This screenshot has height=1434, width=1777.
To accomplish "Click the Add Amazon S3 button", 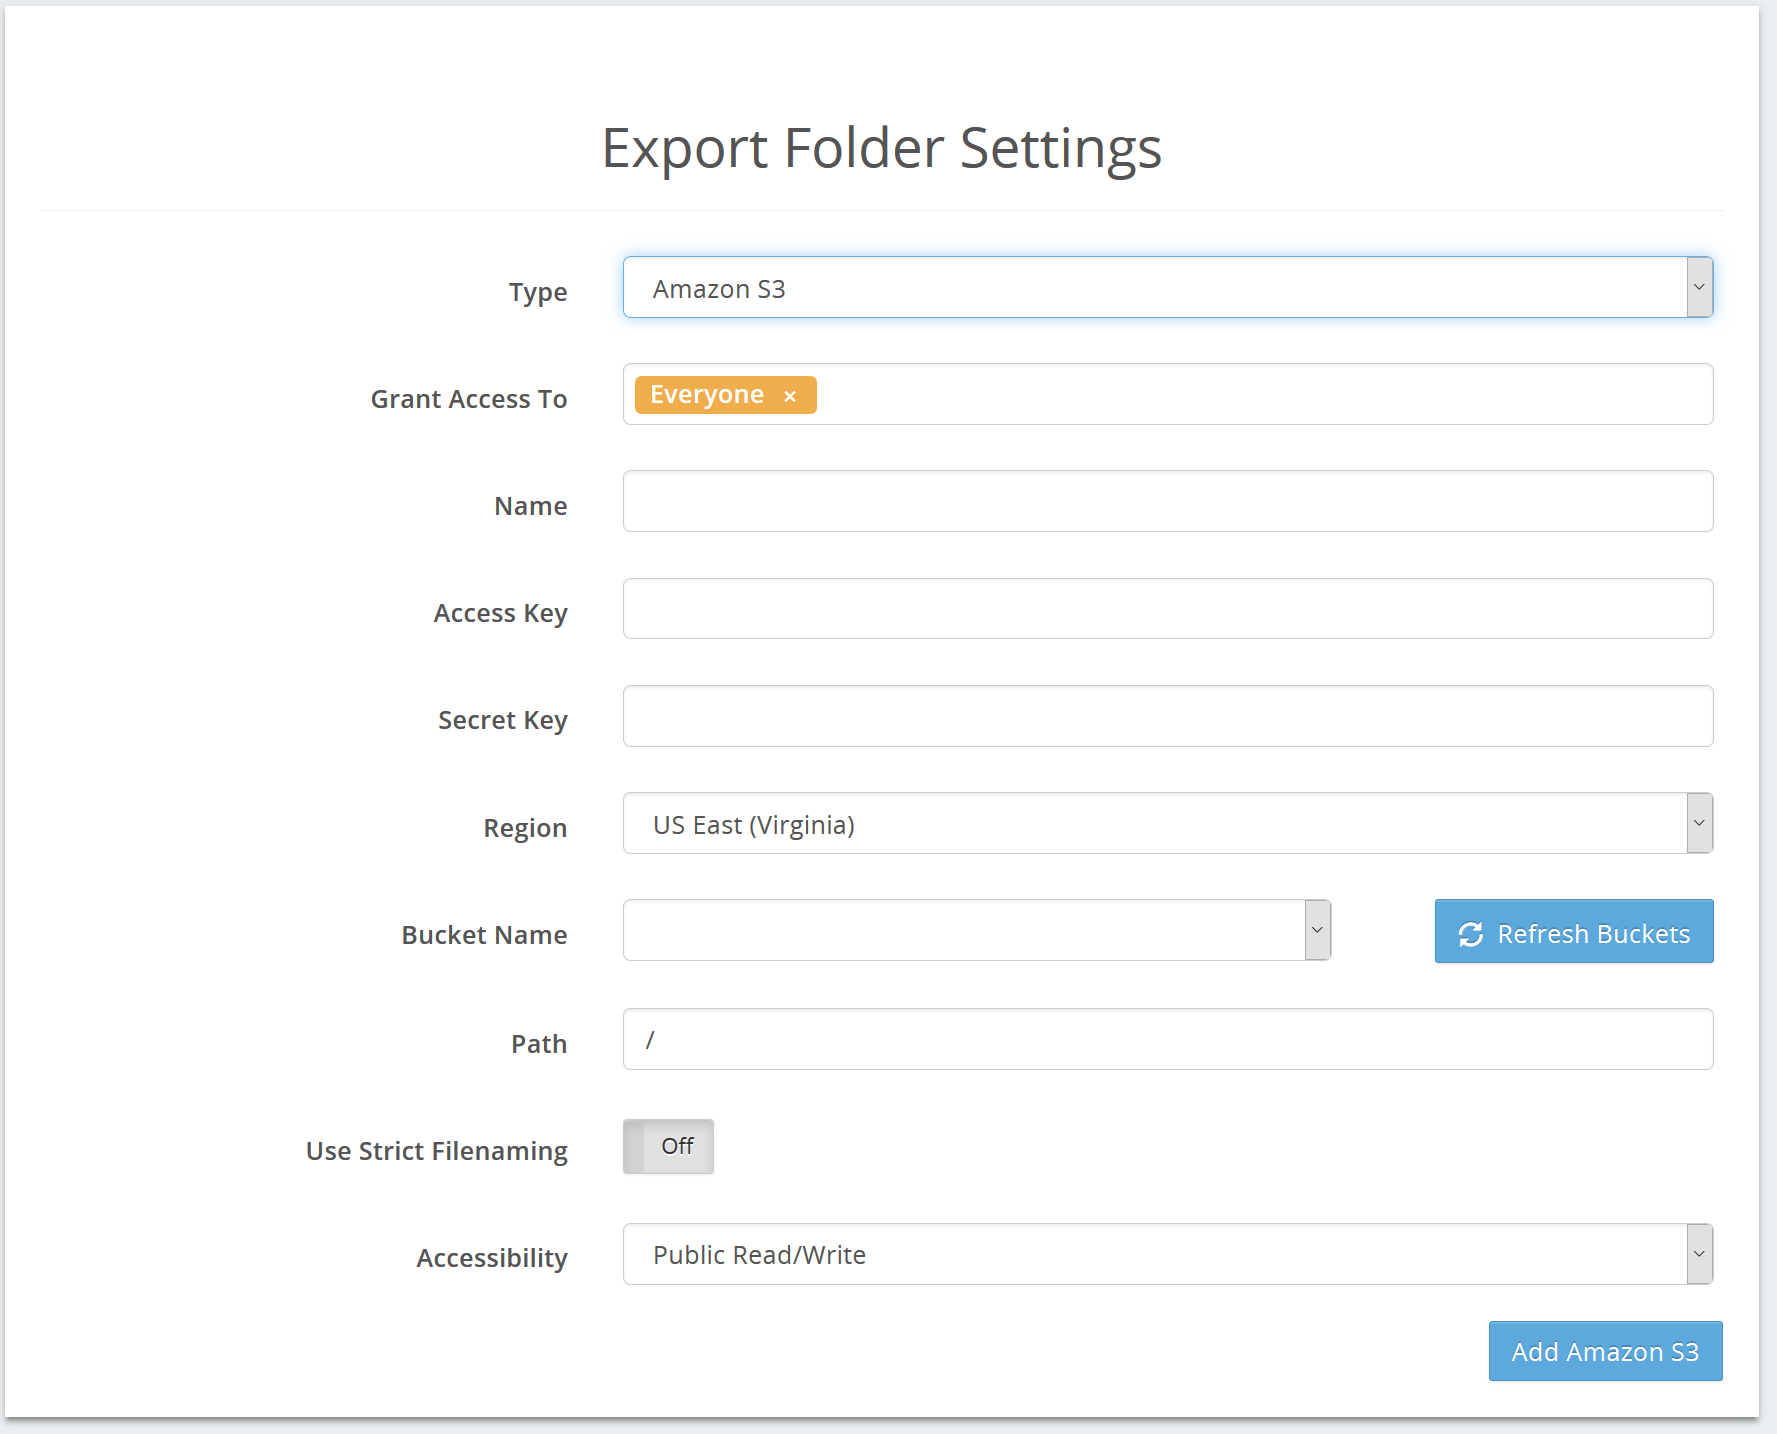I will 1605,1351.
